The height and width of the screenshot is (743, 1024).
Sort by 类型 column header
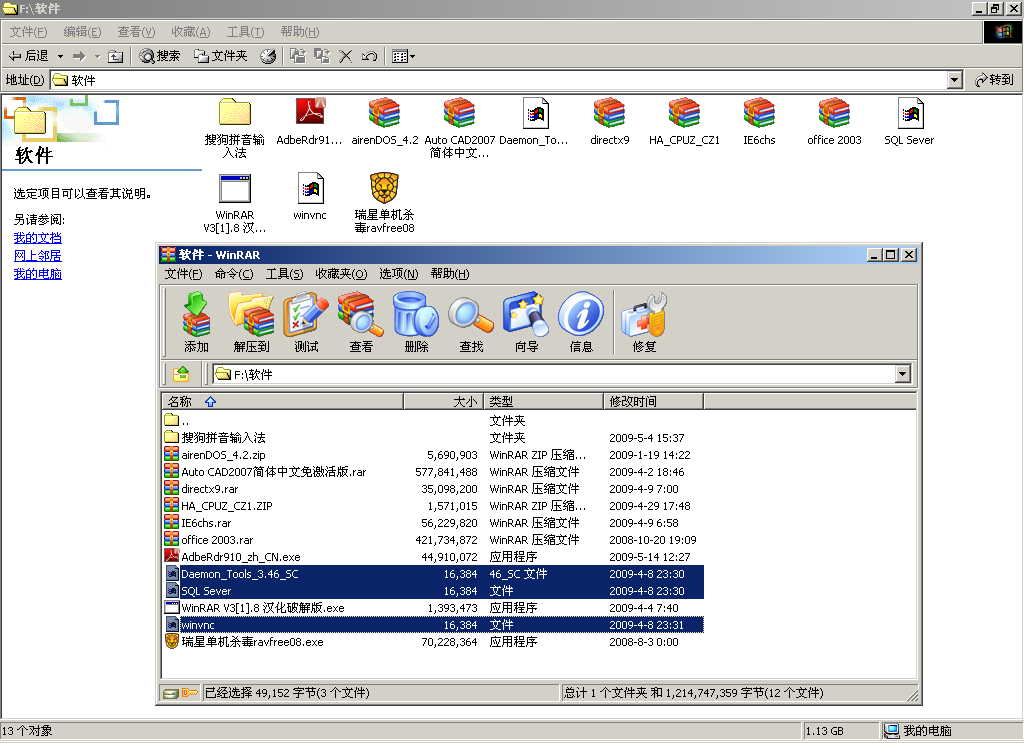pyautogui.click(x=543, y=401)
